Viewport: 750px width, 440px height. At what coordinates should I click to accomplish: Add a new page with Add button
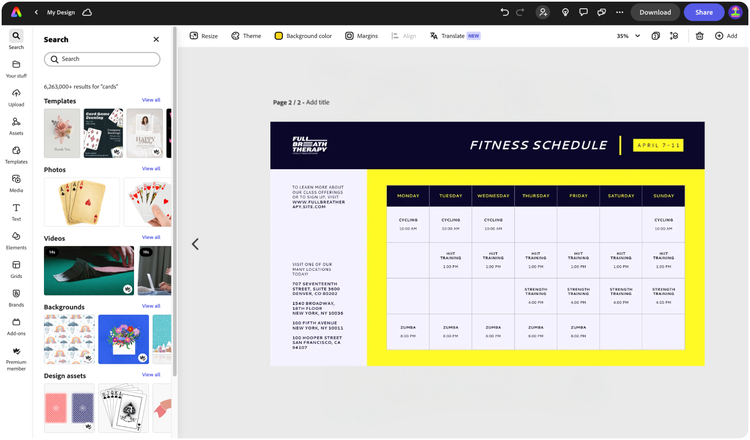point(726,36)
